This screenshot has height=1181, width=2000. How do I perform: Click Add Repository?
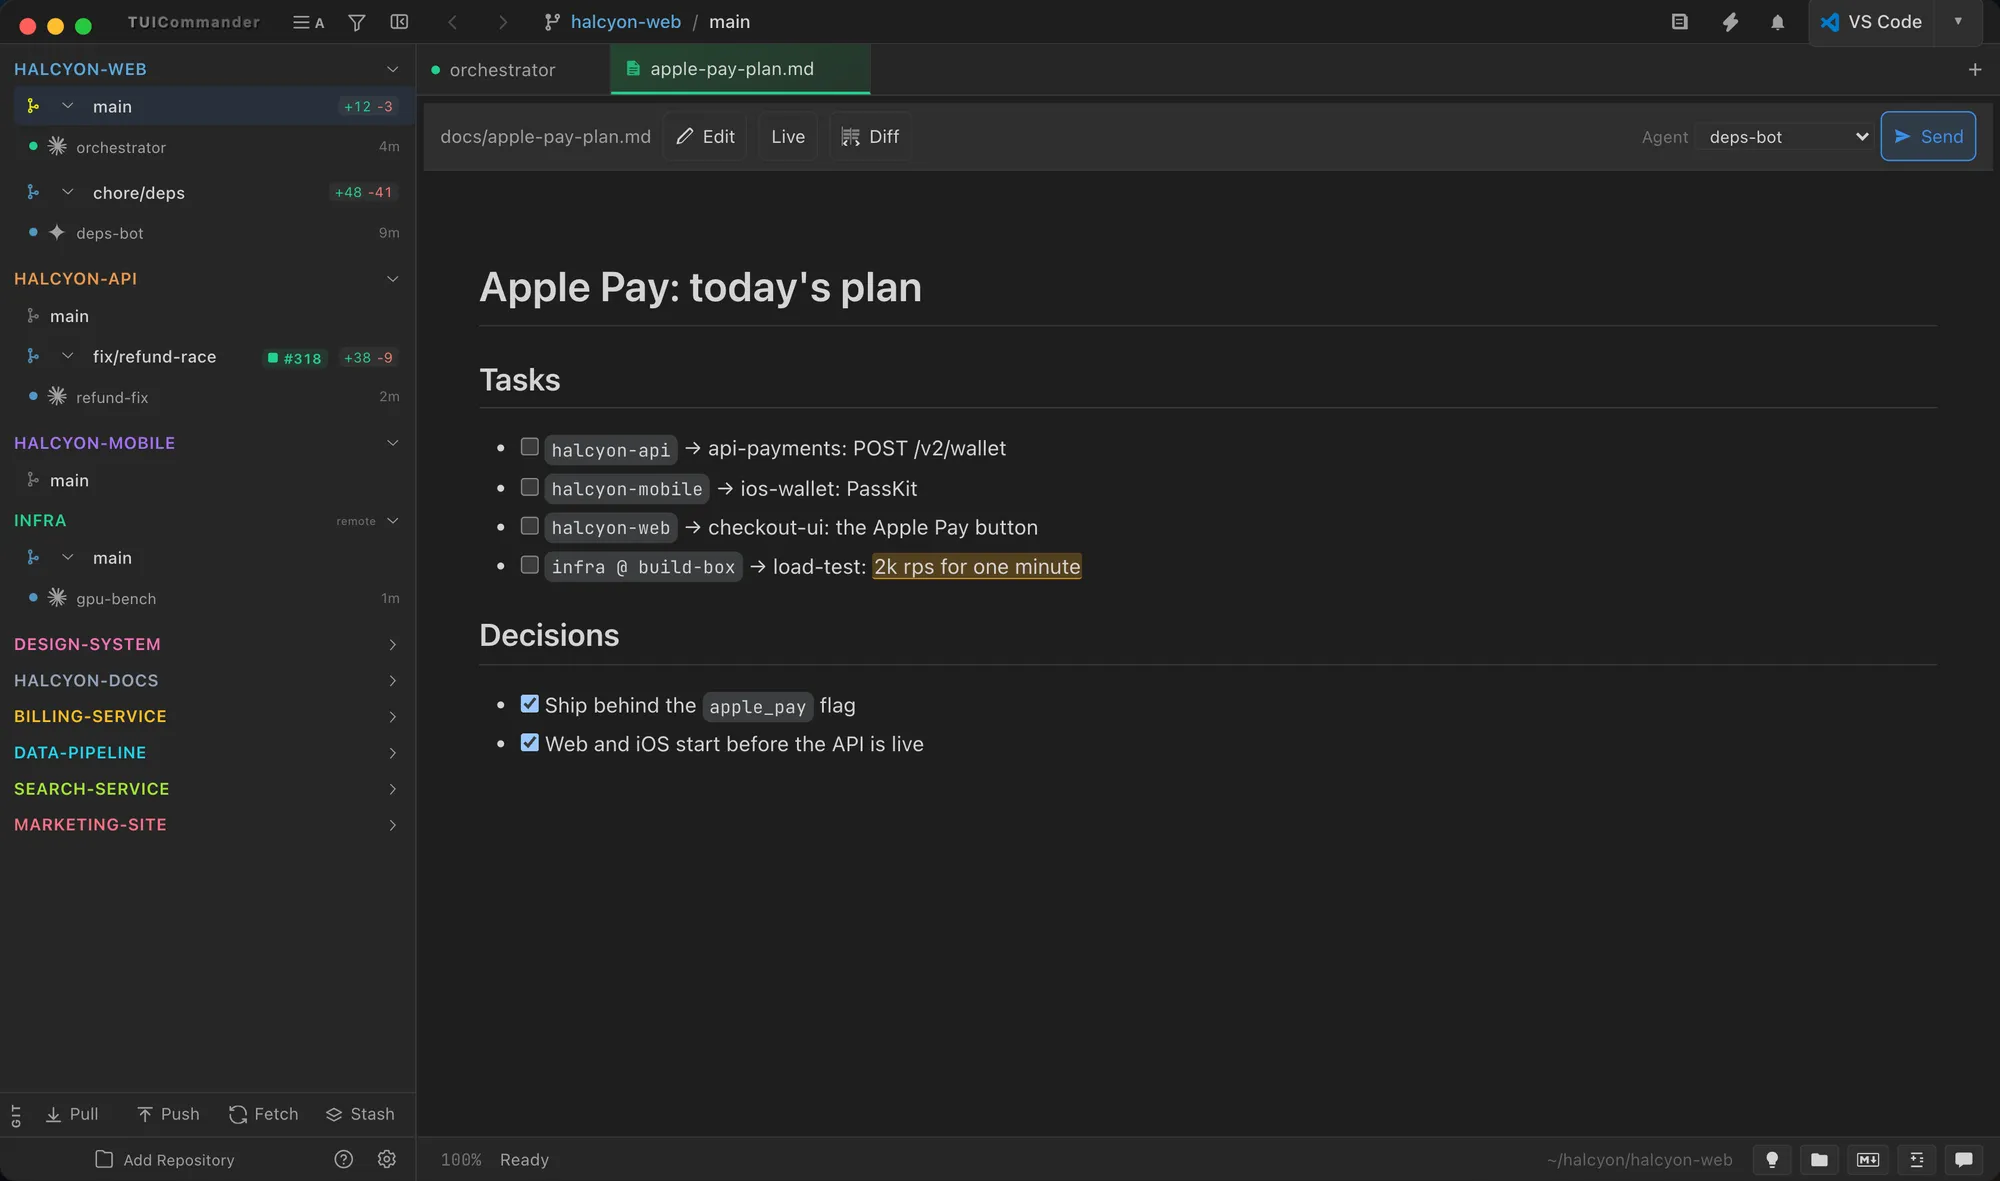tap(165, 1160)
